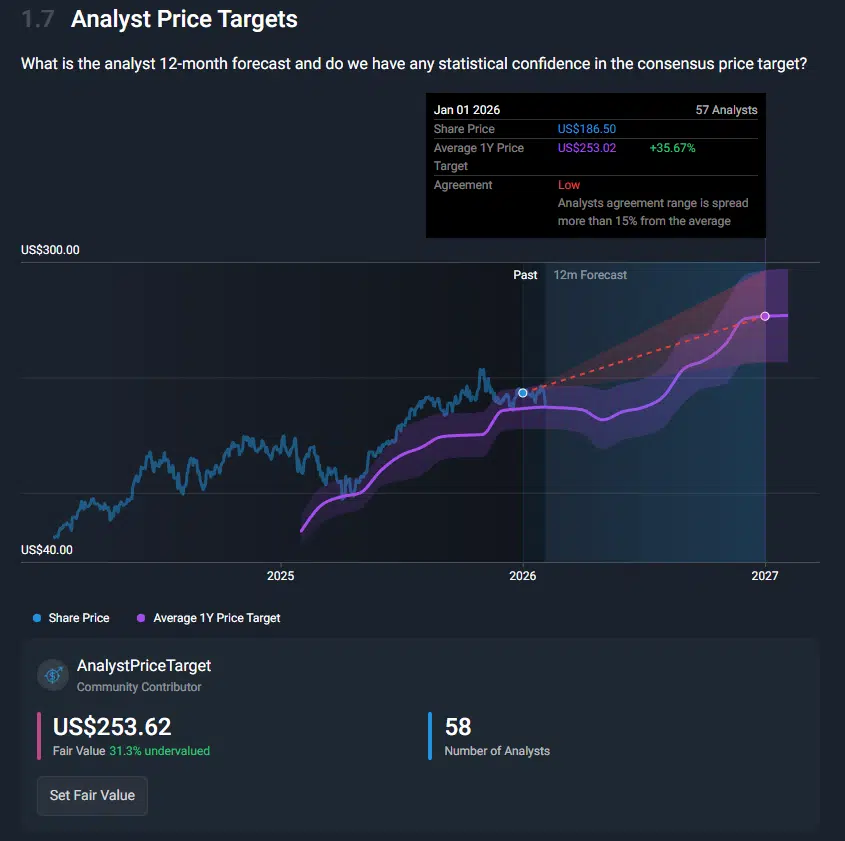Click the US$253.62 fair value figure
Screen dimensions: 845x841
[x=112, y=727]
